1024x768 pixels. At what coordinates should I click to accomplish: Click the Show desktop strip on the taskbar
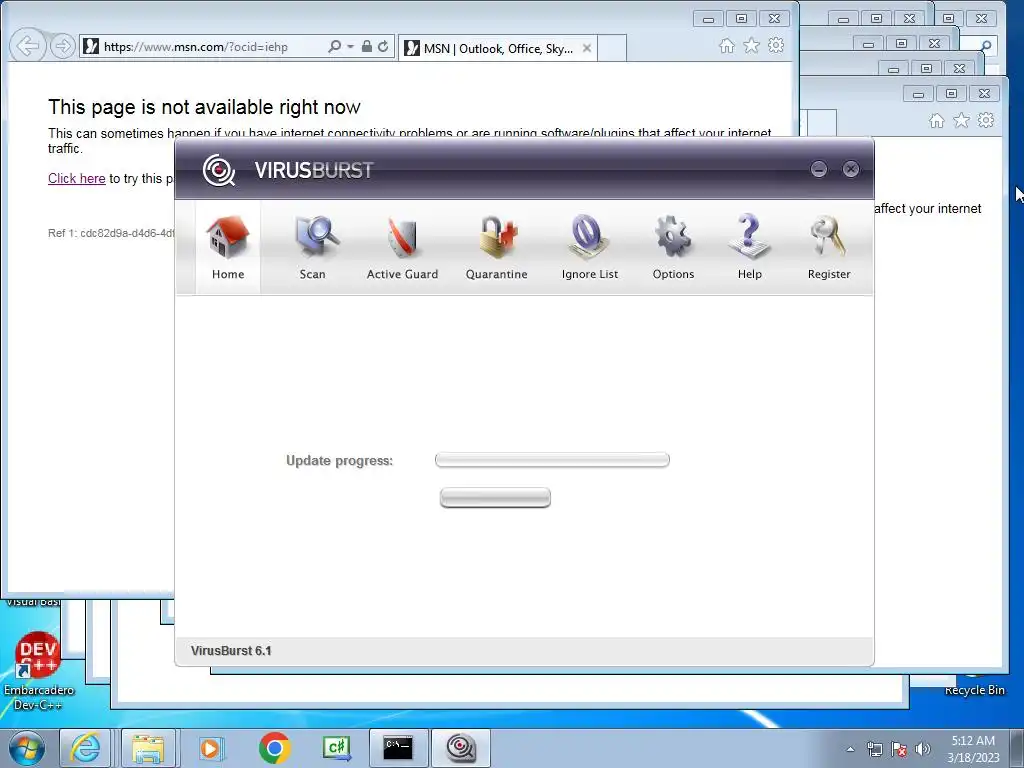pos(1017,749)
